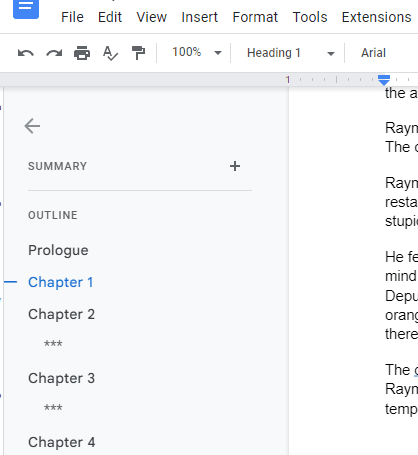Run spelling and grammar check
This screenshot has width=418, height=455.
pyautogui.click(x=110, y=53)
